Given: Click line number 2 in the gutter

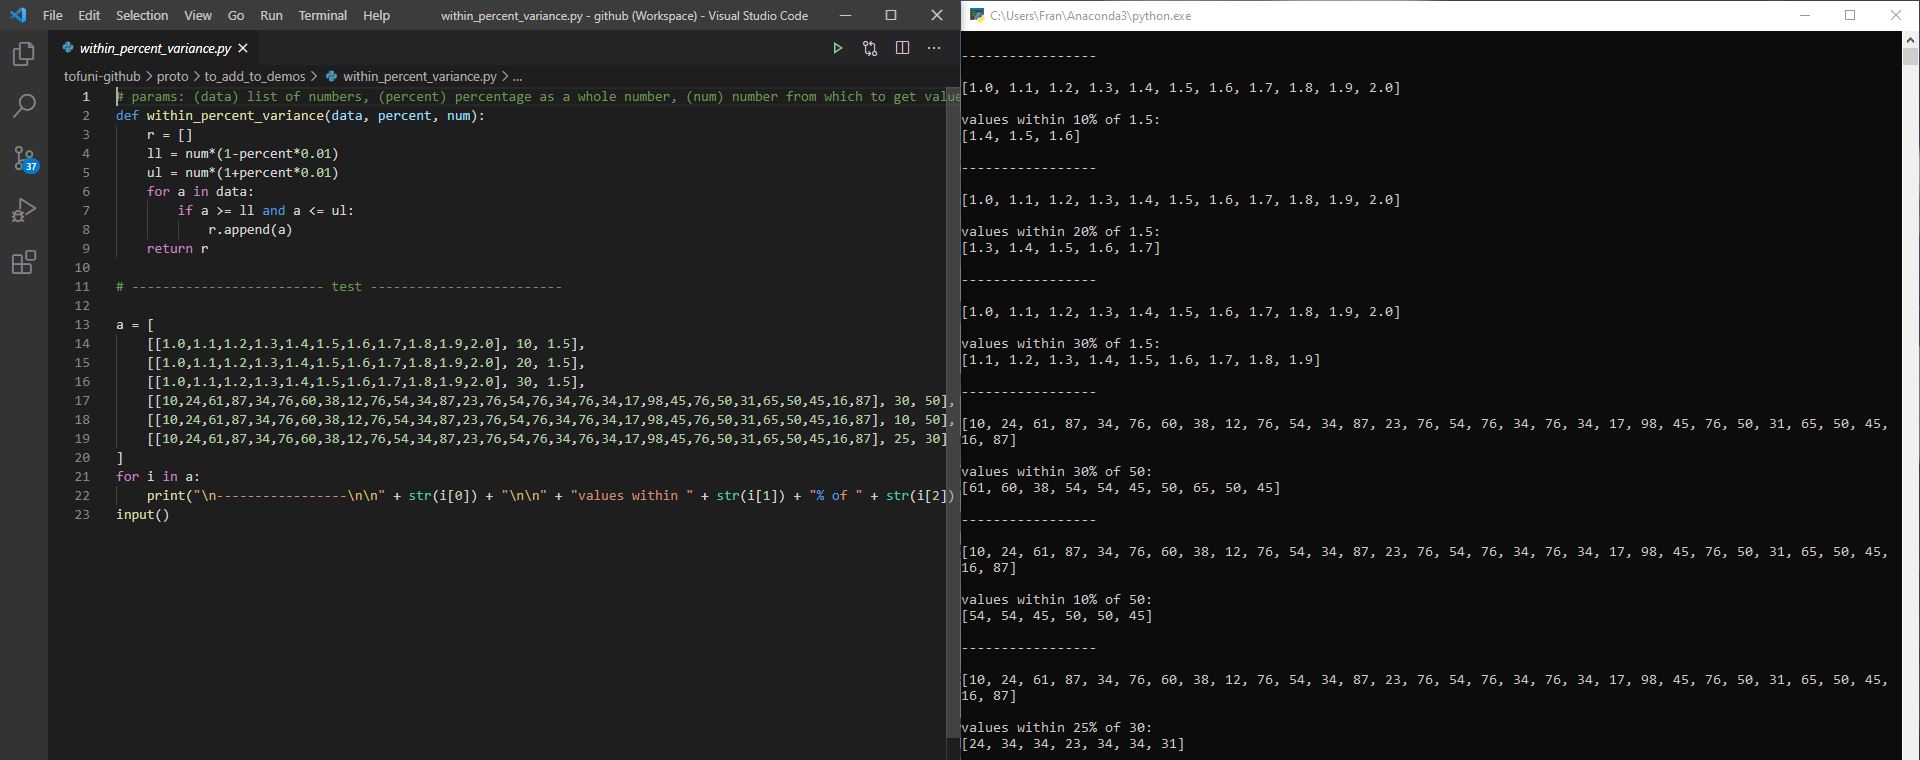Looking at the screenshot, I should 86,115.
